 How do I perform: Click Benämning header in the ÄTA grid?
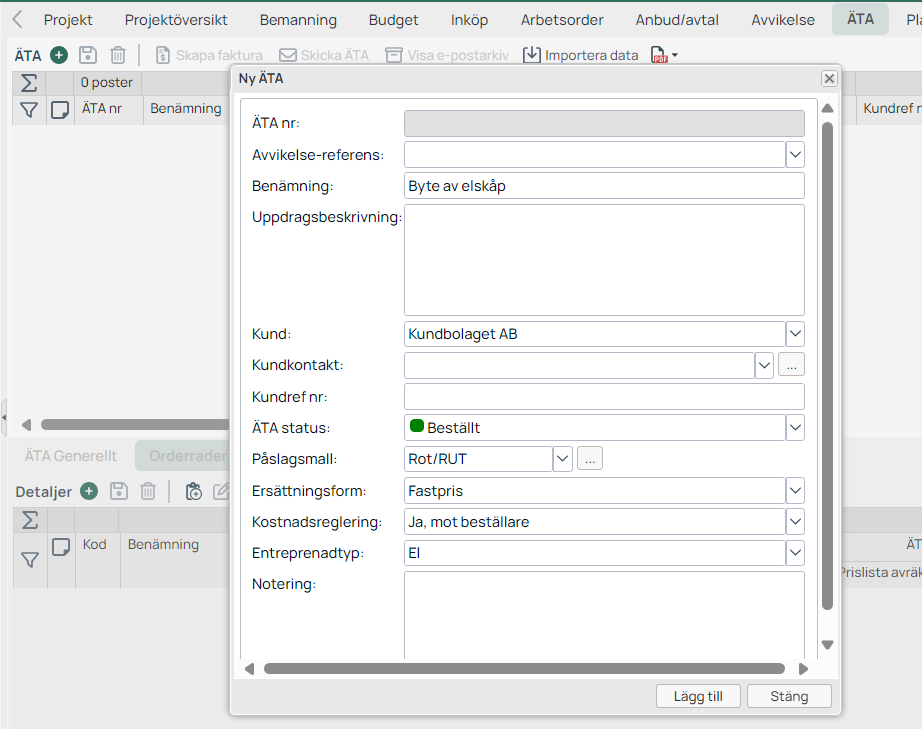(186, 109)
